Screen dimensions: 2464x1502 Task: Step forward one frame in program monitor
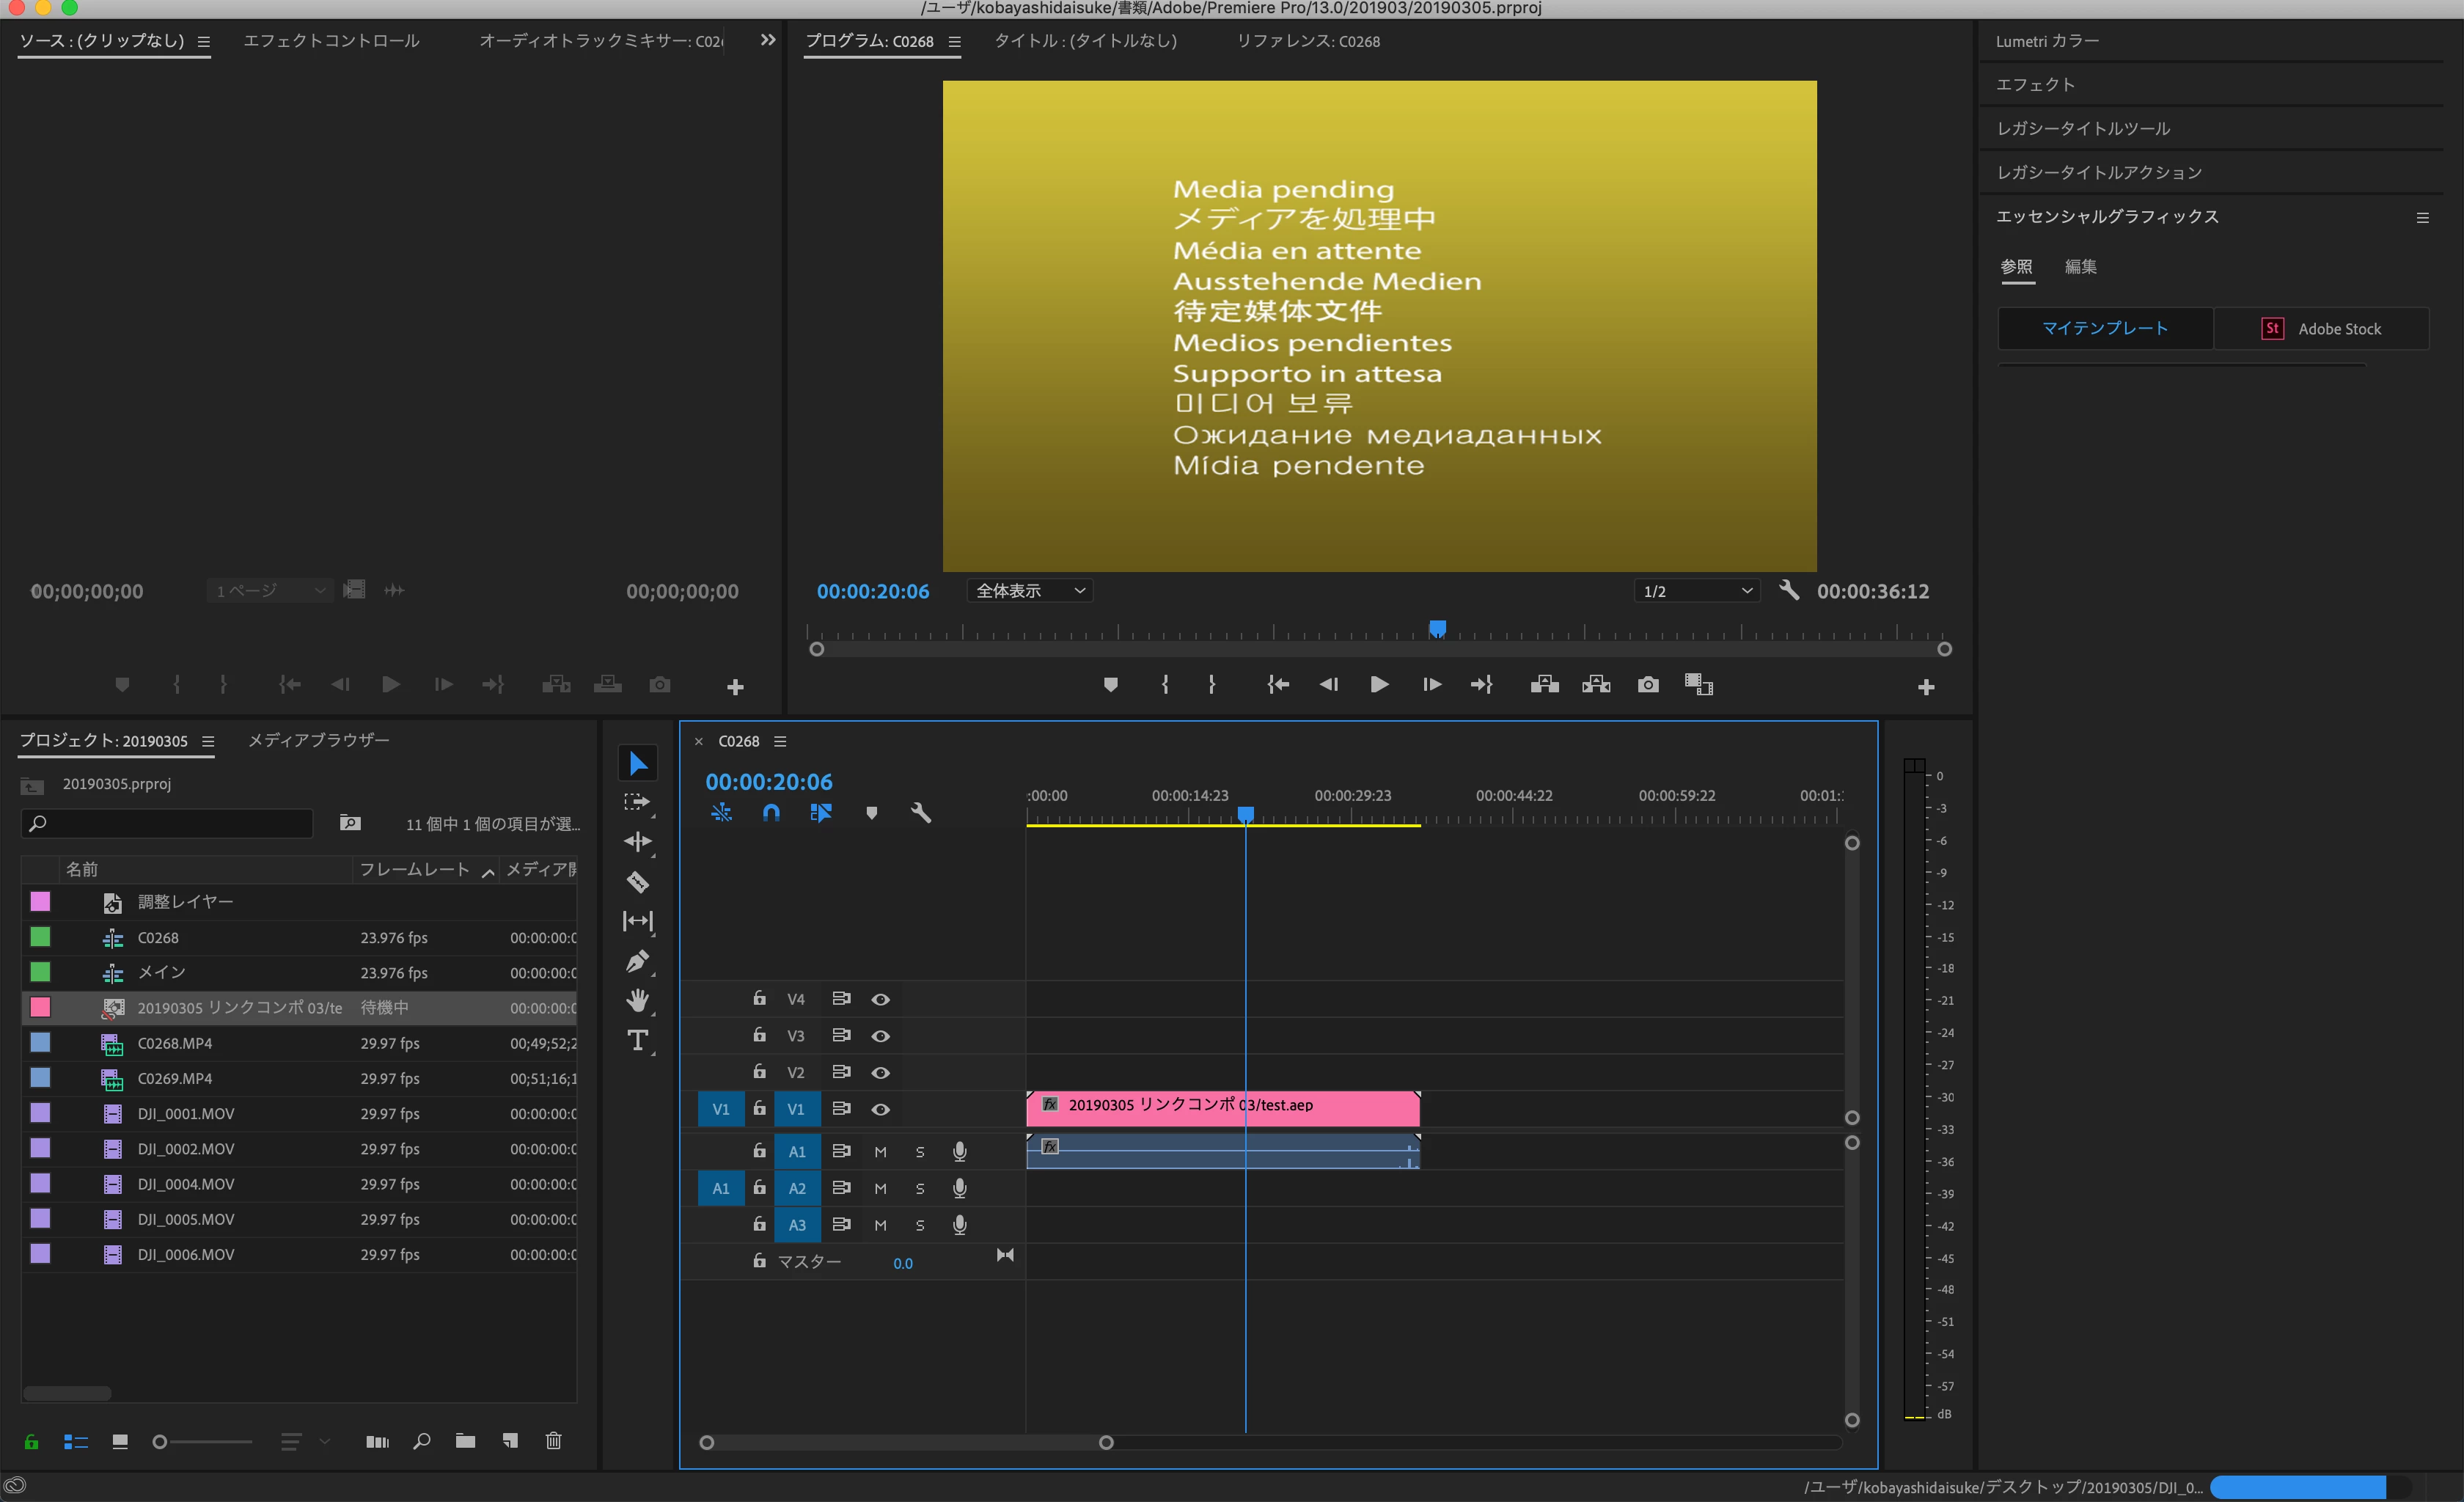[x=1431, y=685]
